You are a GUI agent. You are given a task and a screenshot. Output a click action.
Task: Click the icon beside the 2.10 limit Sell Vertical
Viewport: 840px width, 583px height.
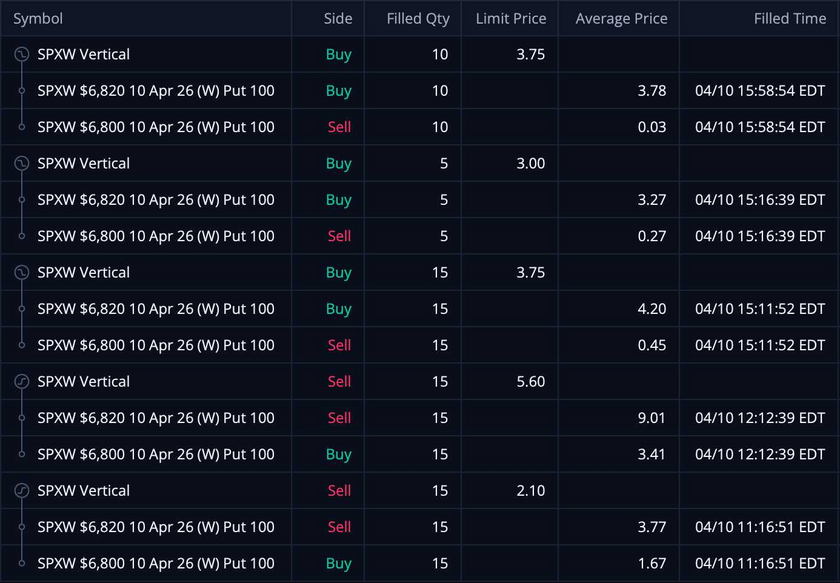[21, 491]
